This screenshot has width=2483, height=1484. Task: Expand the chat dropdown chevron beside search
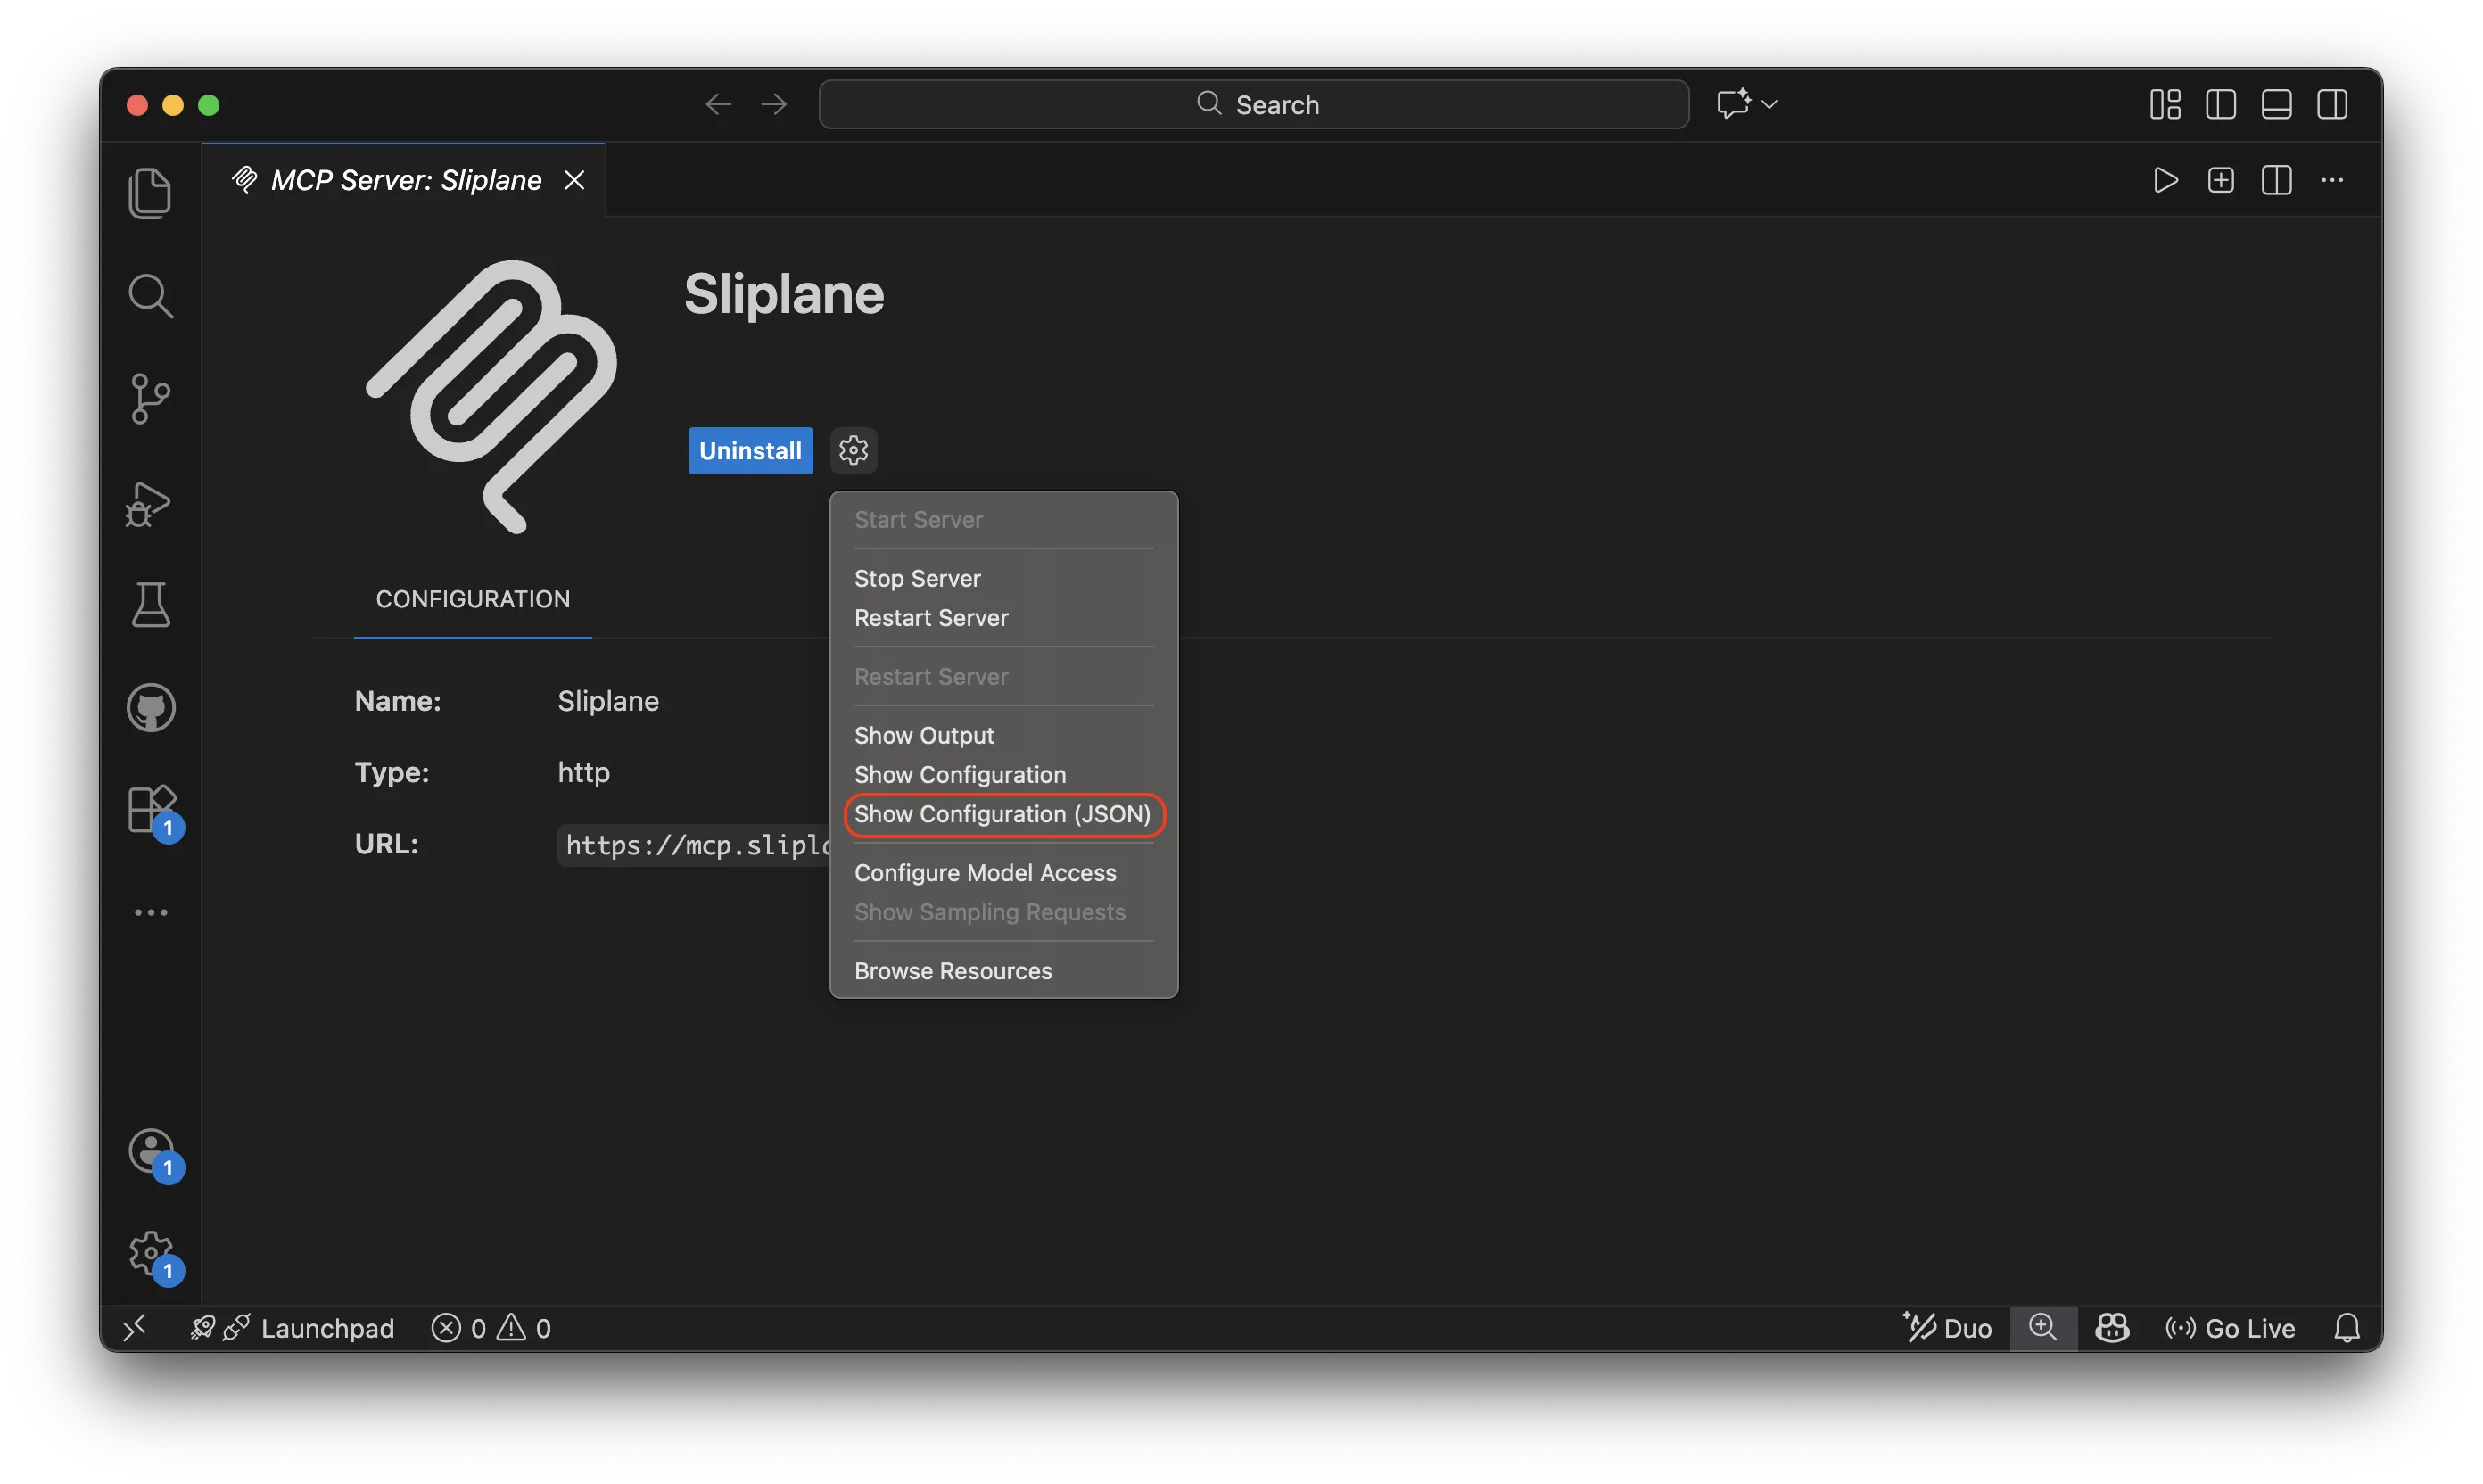coord(1769,104)
